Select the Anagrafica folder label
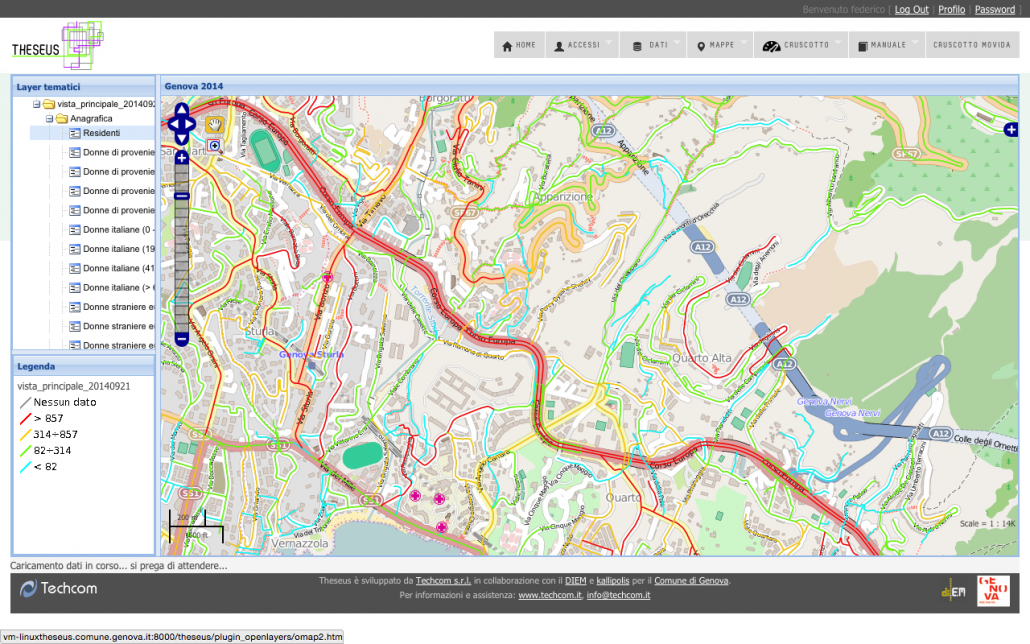Viewport: 1030px width, 644px height. click(91, 119)
